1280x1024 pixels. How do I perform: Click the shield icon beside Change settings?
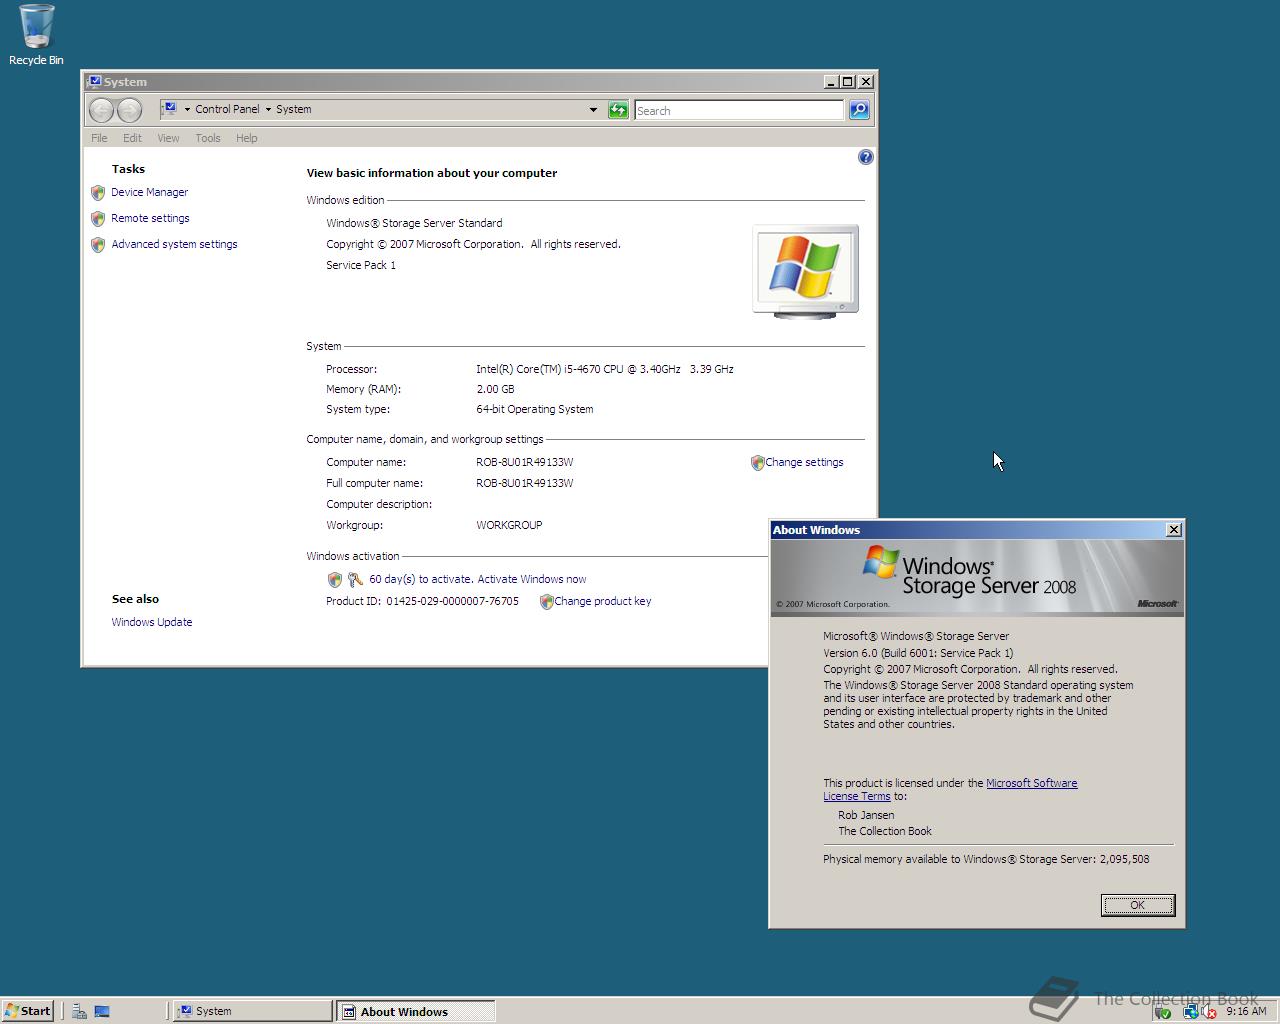pos(757,463)
